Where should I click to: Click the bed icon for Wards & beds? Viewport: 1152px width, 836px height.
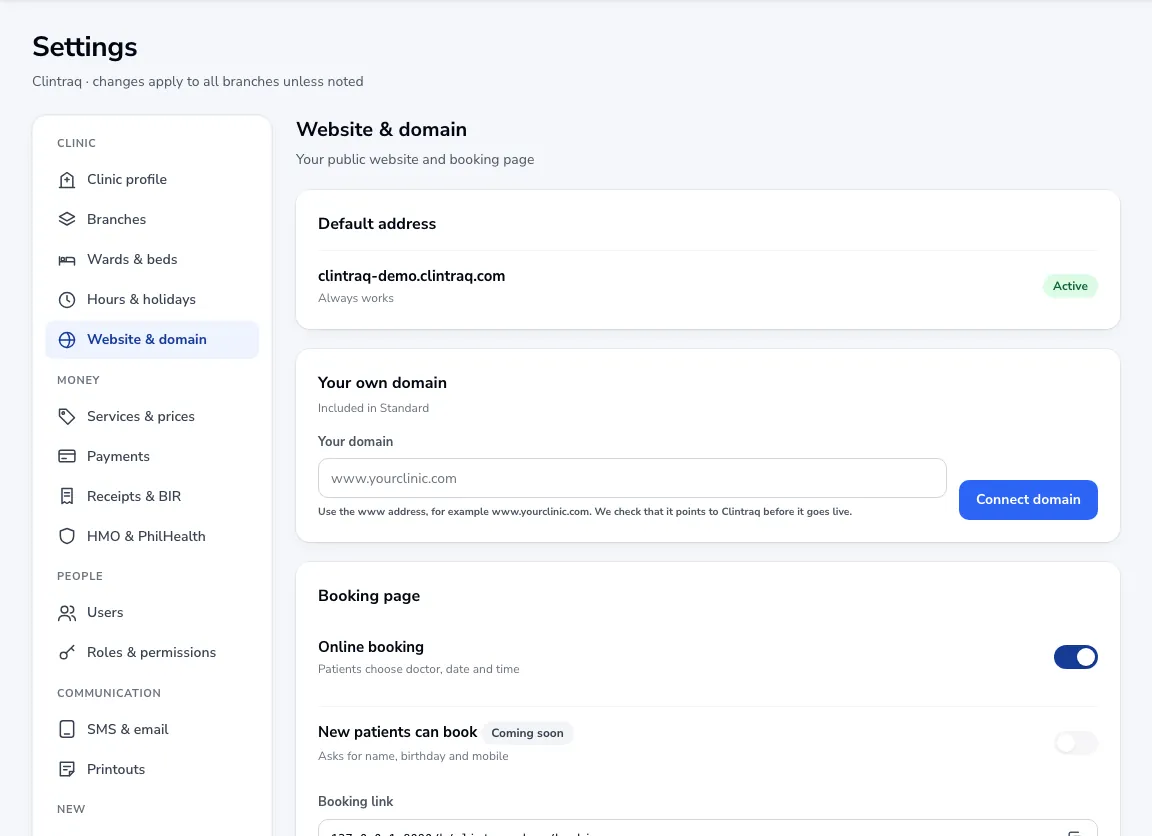tap(67, 259)
